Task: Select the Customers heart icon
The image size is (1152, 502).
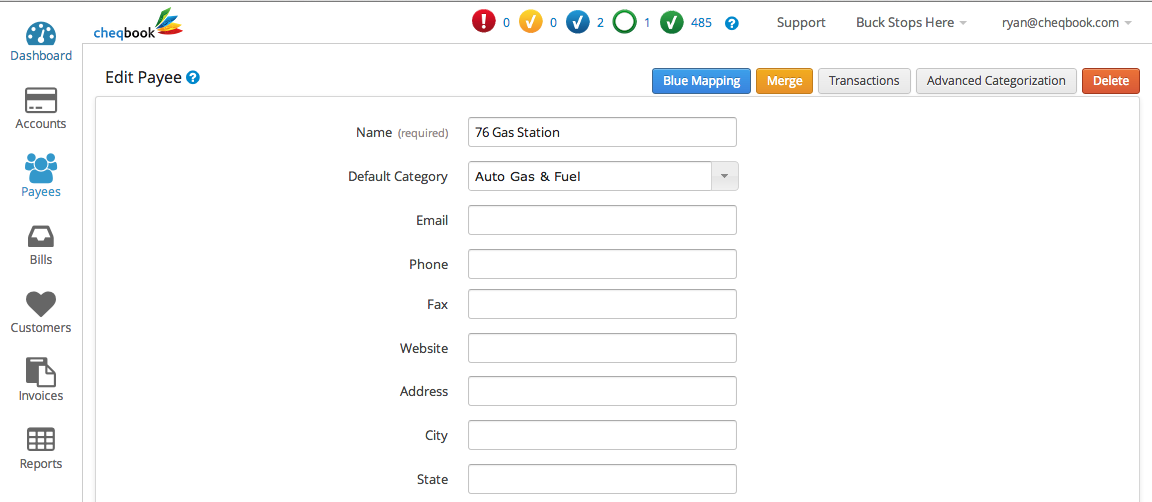Action: (x=41, y=304)
